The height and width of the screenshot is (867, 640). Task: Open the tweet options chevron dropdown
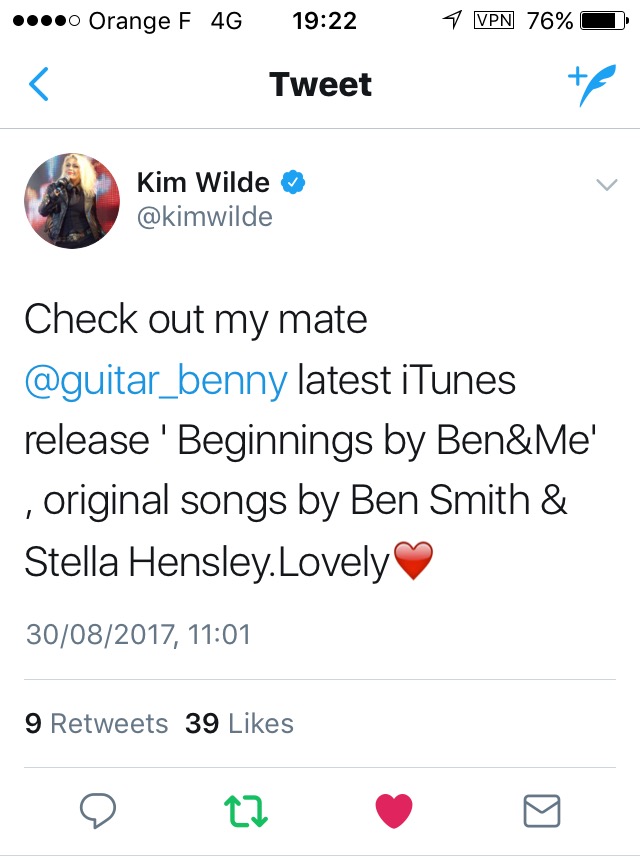coord(606,184)
